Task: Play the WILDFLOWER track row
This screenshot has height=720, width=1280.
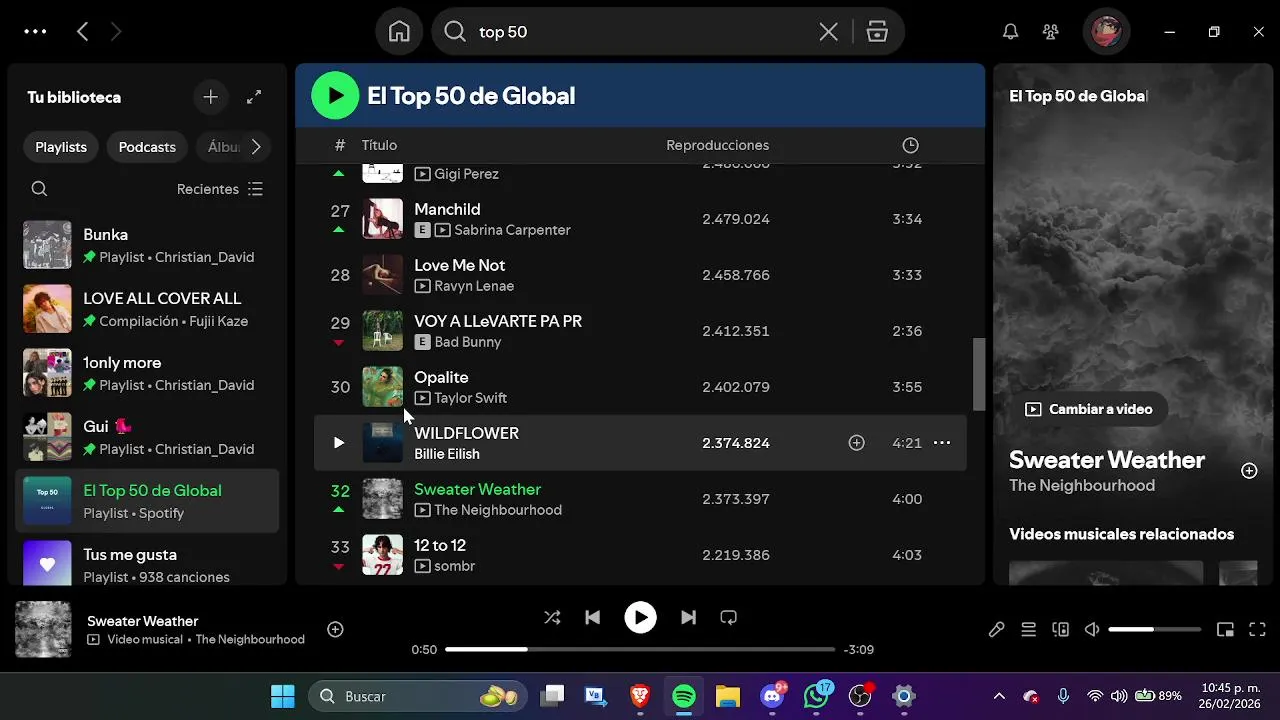Action: pyautogui.click(x=338, y=443)
